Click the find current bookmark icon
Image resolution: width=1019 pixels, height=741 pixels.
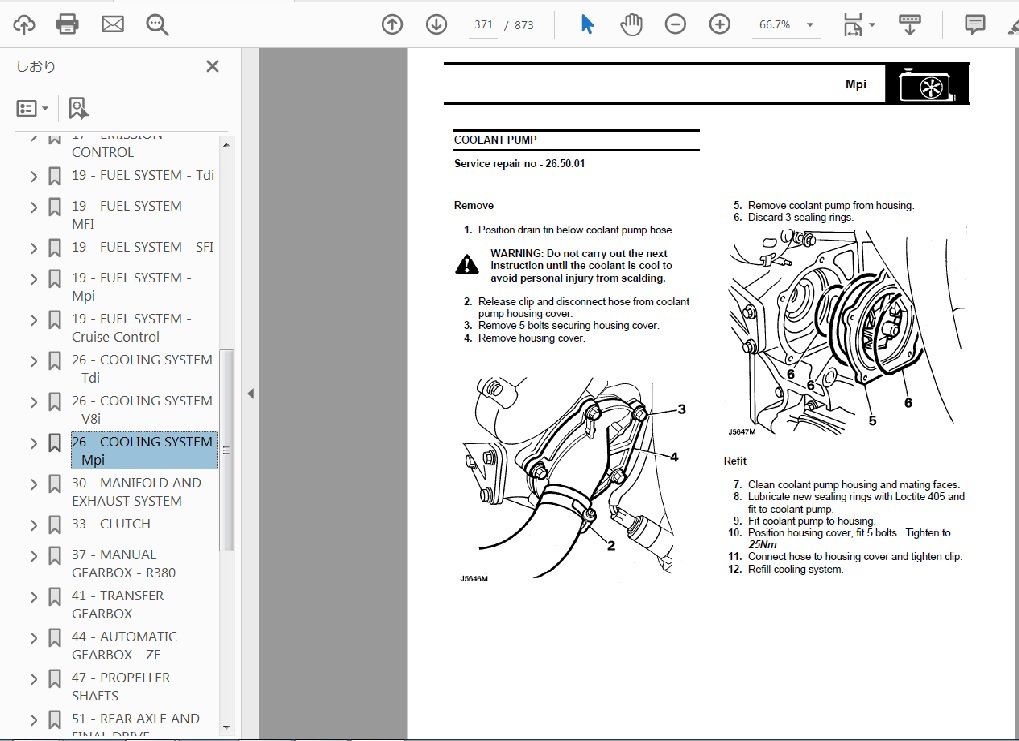pyautogui.click(x=78, y=108)
